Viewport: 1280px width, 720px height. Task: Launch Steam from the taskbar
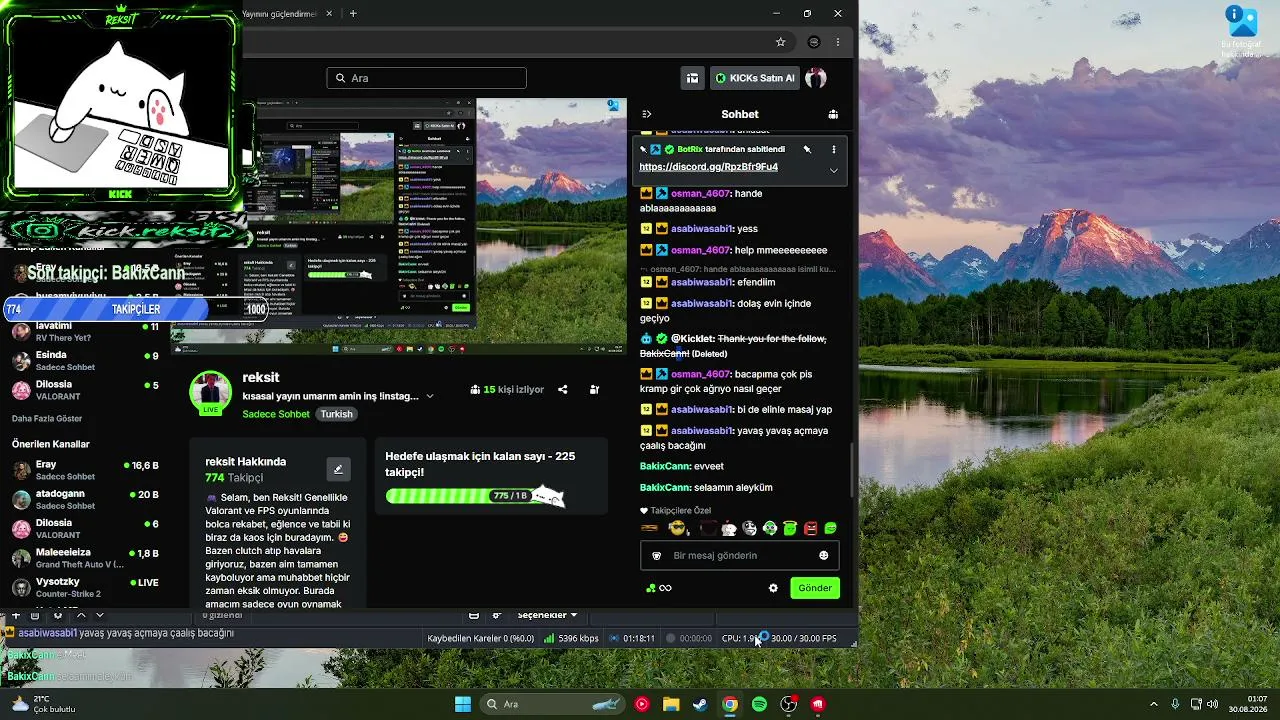point(700,704)
